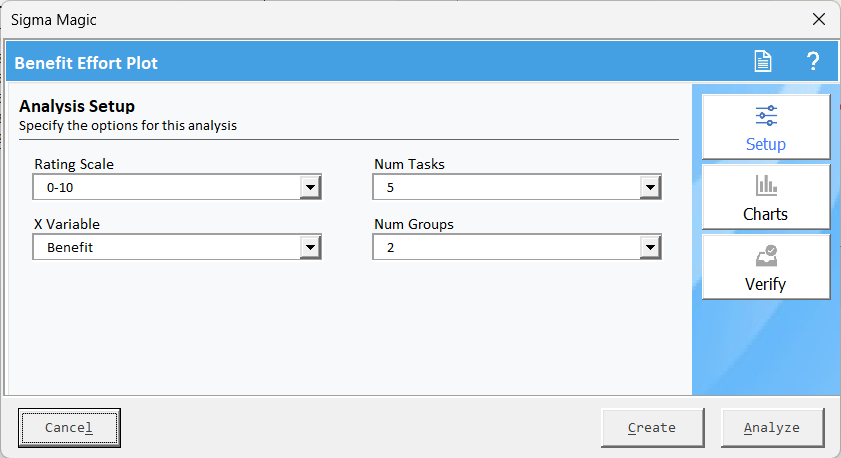
Task: Expand the Rating Scale dropdown arrow
Action: pyautogui.click(x=310, y=188)
